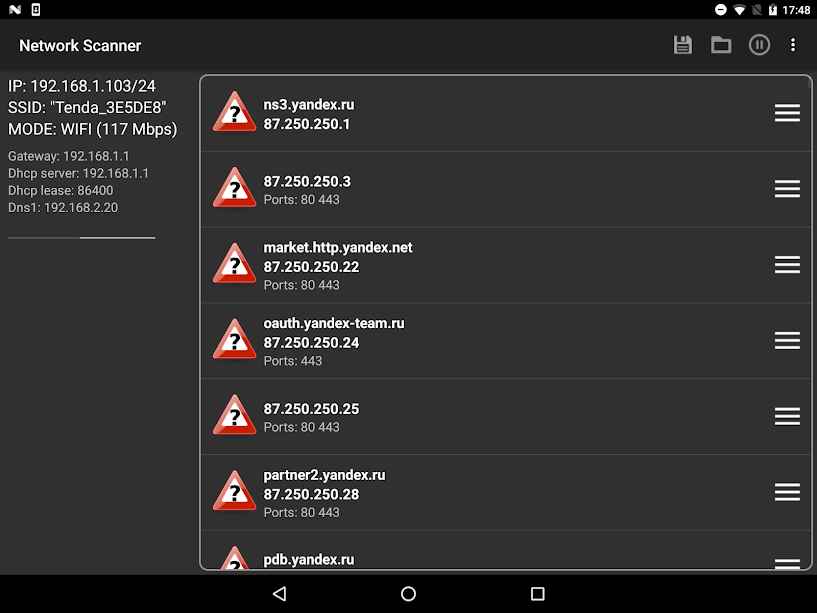The image size is (817, 613).
Task: Open saved scans folder icon
Action: (721, 45)
